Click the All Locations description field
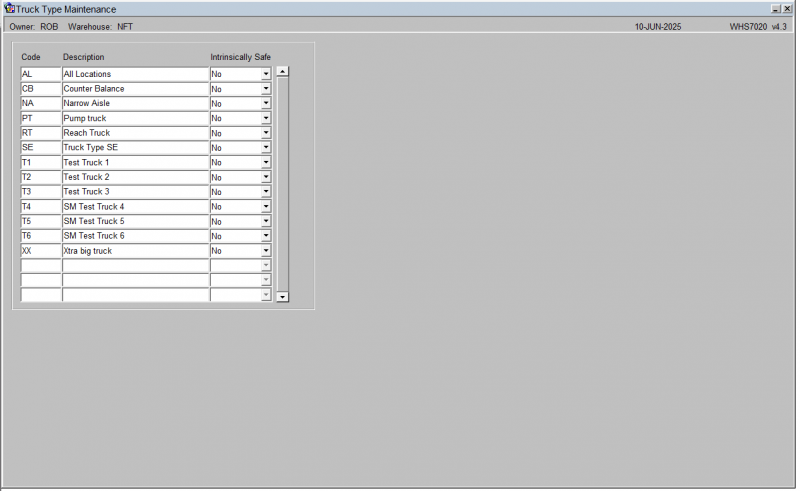This screenshot has height=491, width=800. pyautogui.click(x=135, y=74)
